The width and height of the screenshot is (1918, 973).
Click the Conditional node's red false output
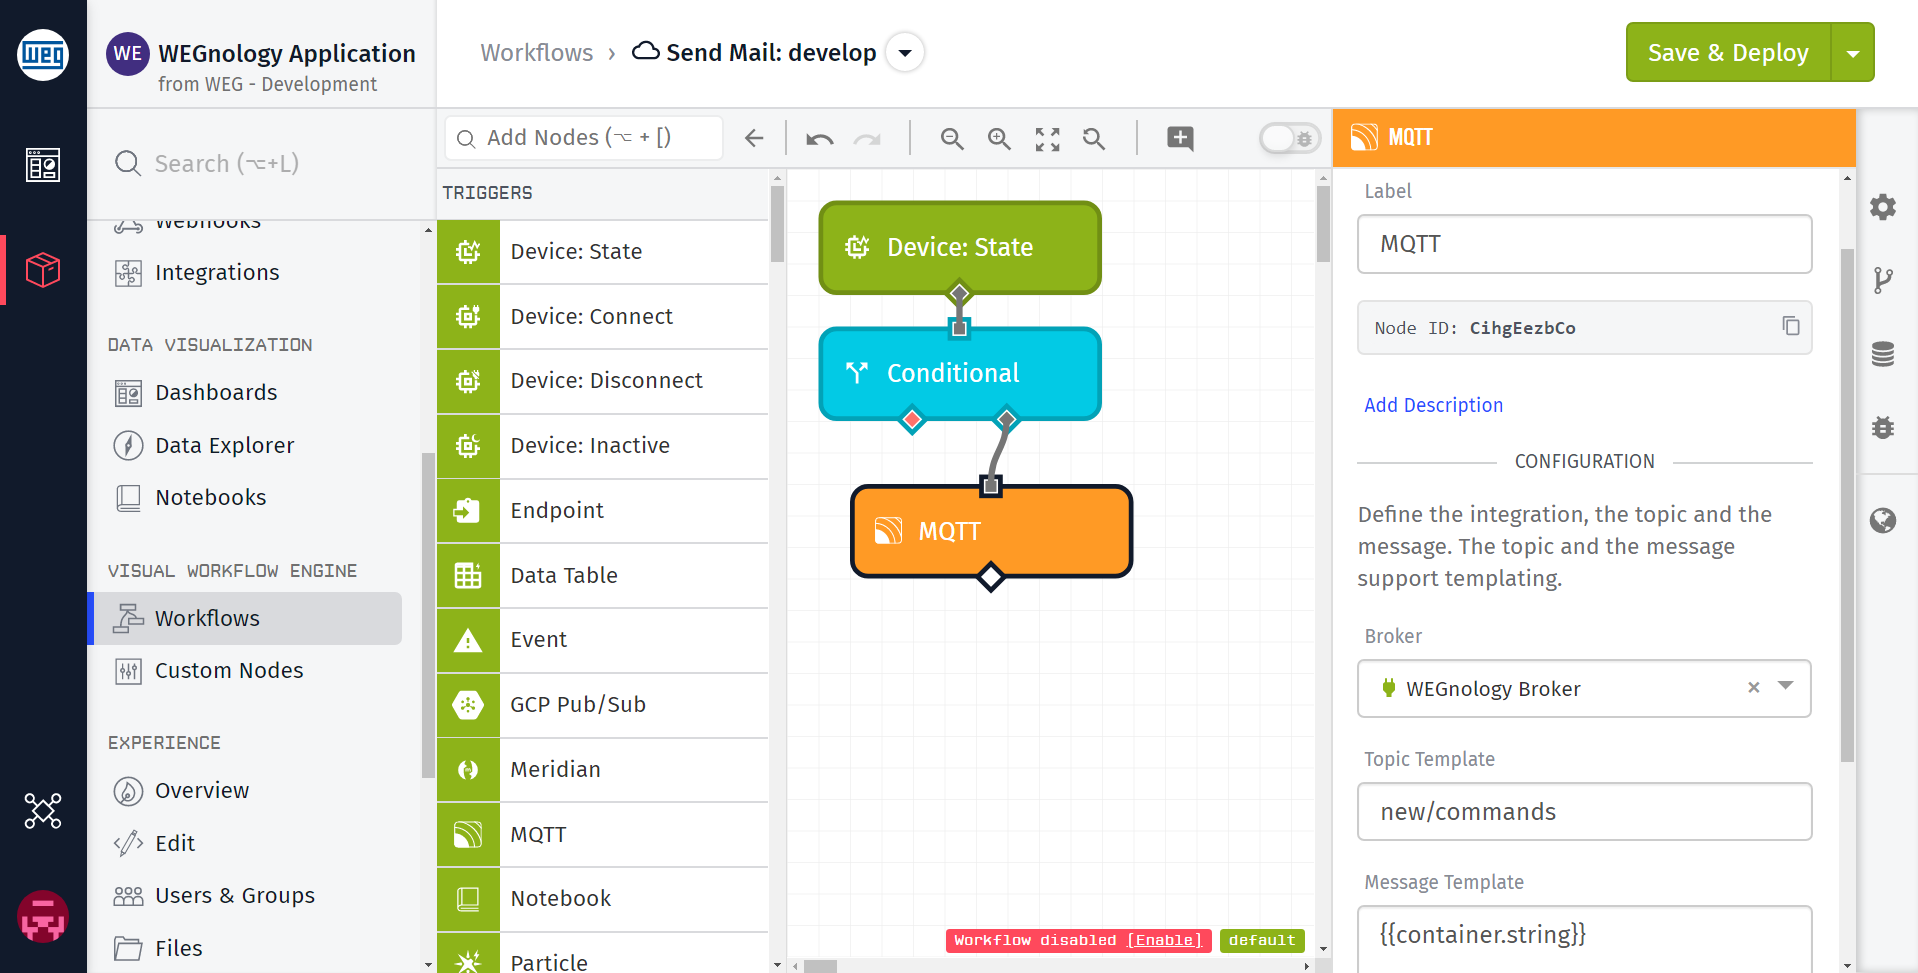coord(912,419)
